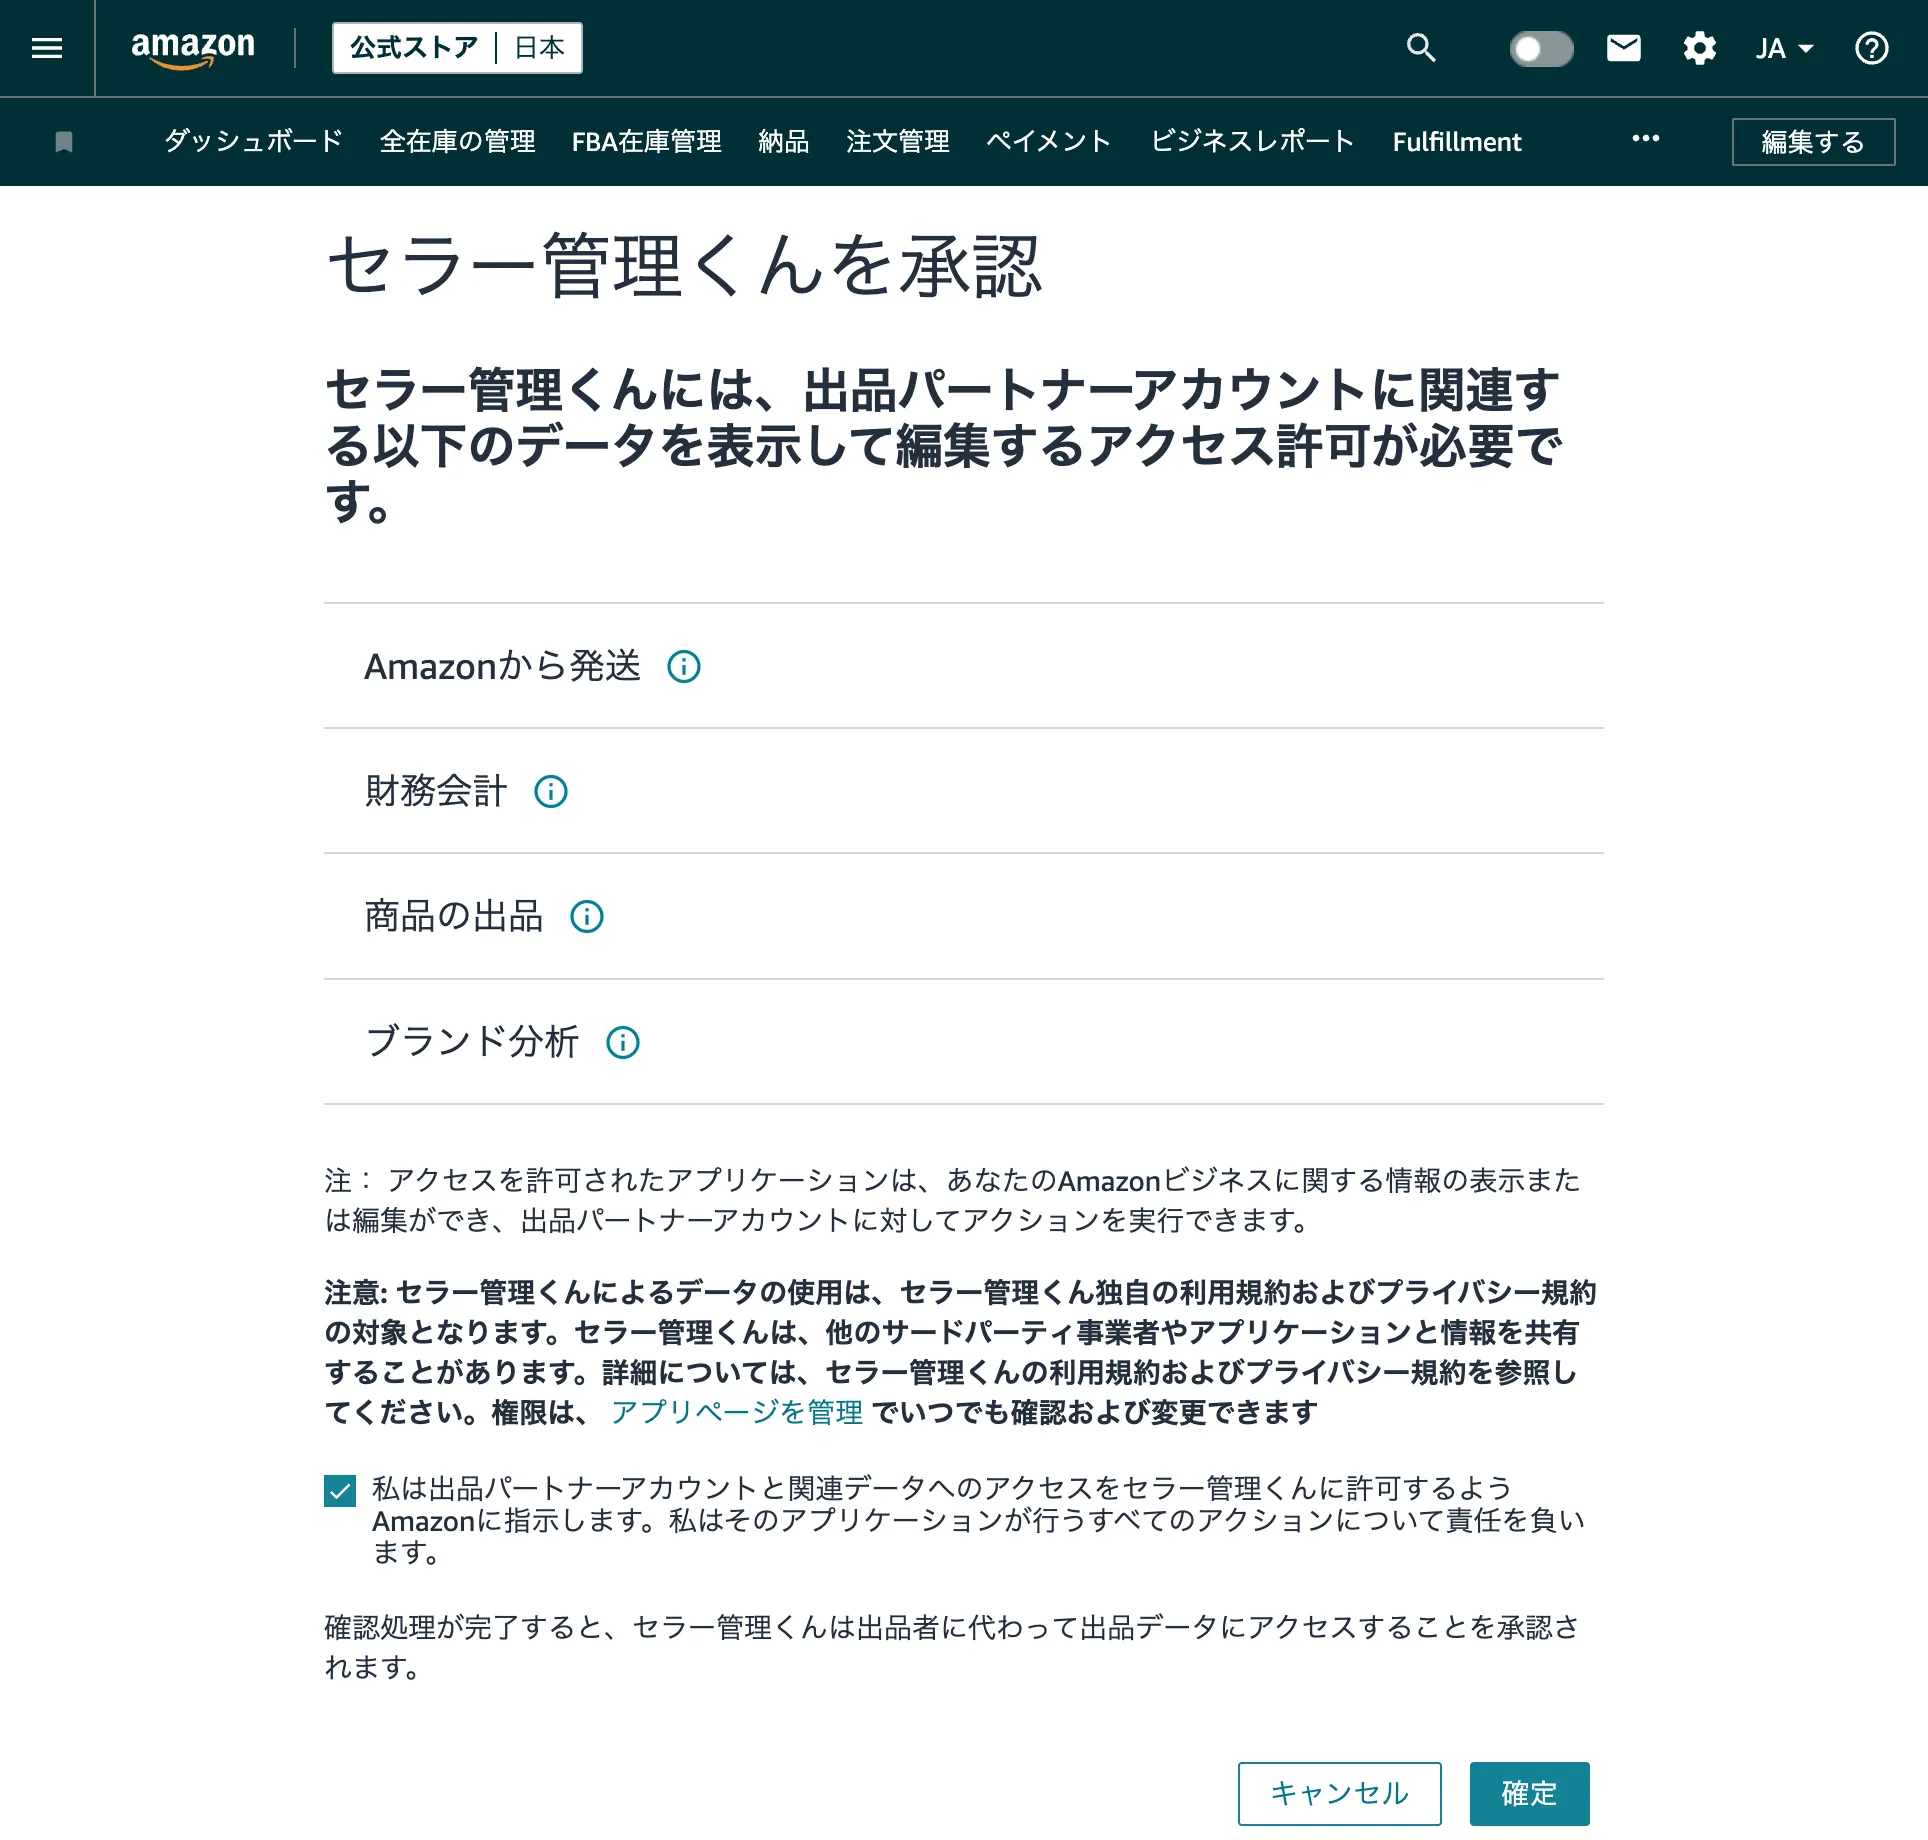Image resolution: width=1928 pixels, height=1840 pixels.
Task: Click the 編集する button
Action: click(1813, 142)
